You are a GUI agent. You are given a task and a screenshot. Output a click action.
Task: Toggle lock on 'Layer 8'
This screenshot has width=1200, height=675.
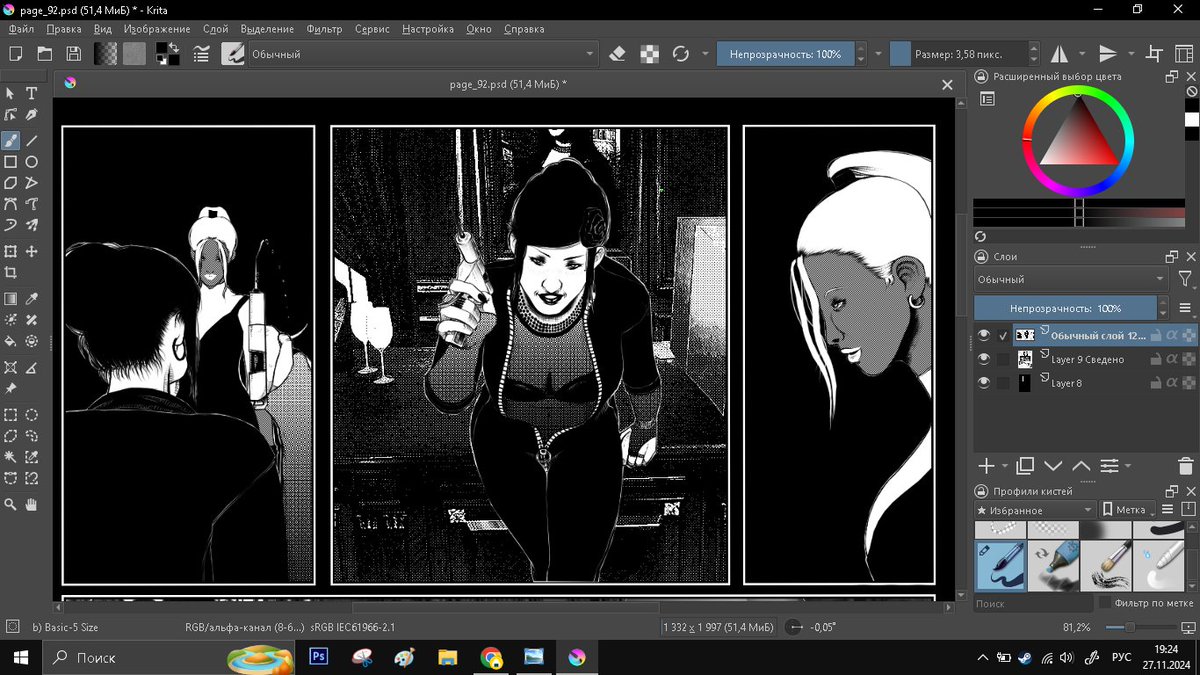point(1154,383)
